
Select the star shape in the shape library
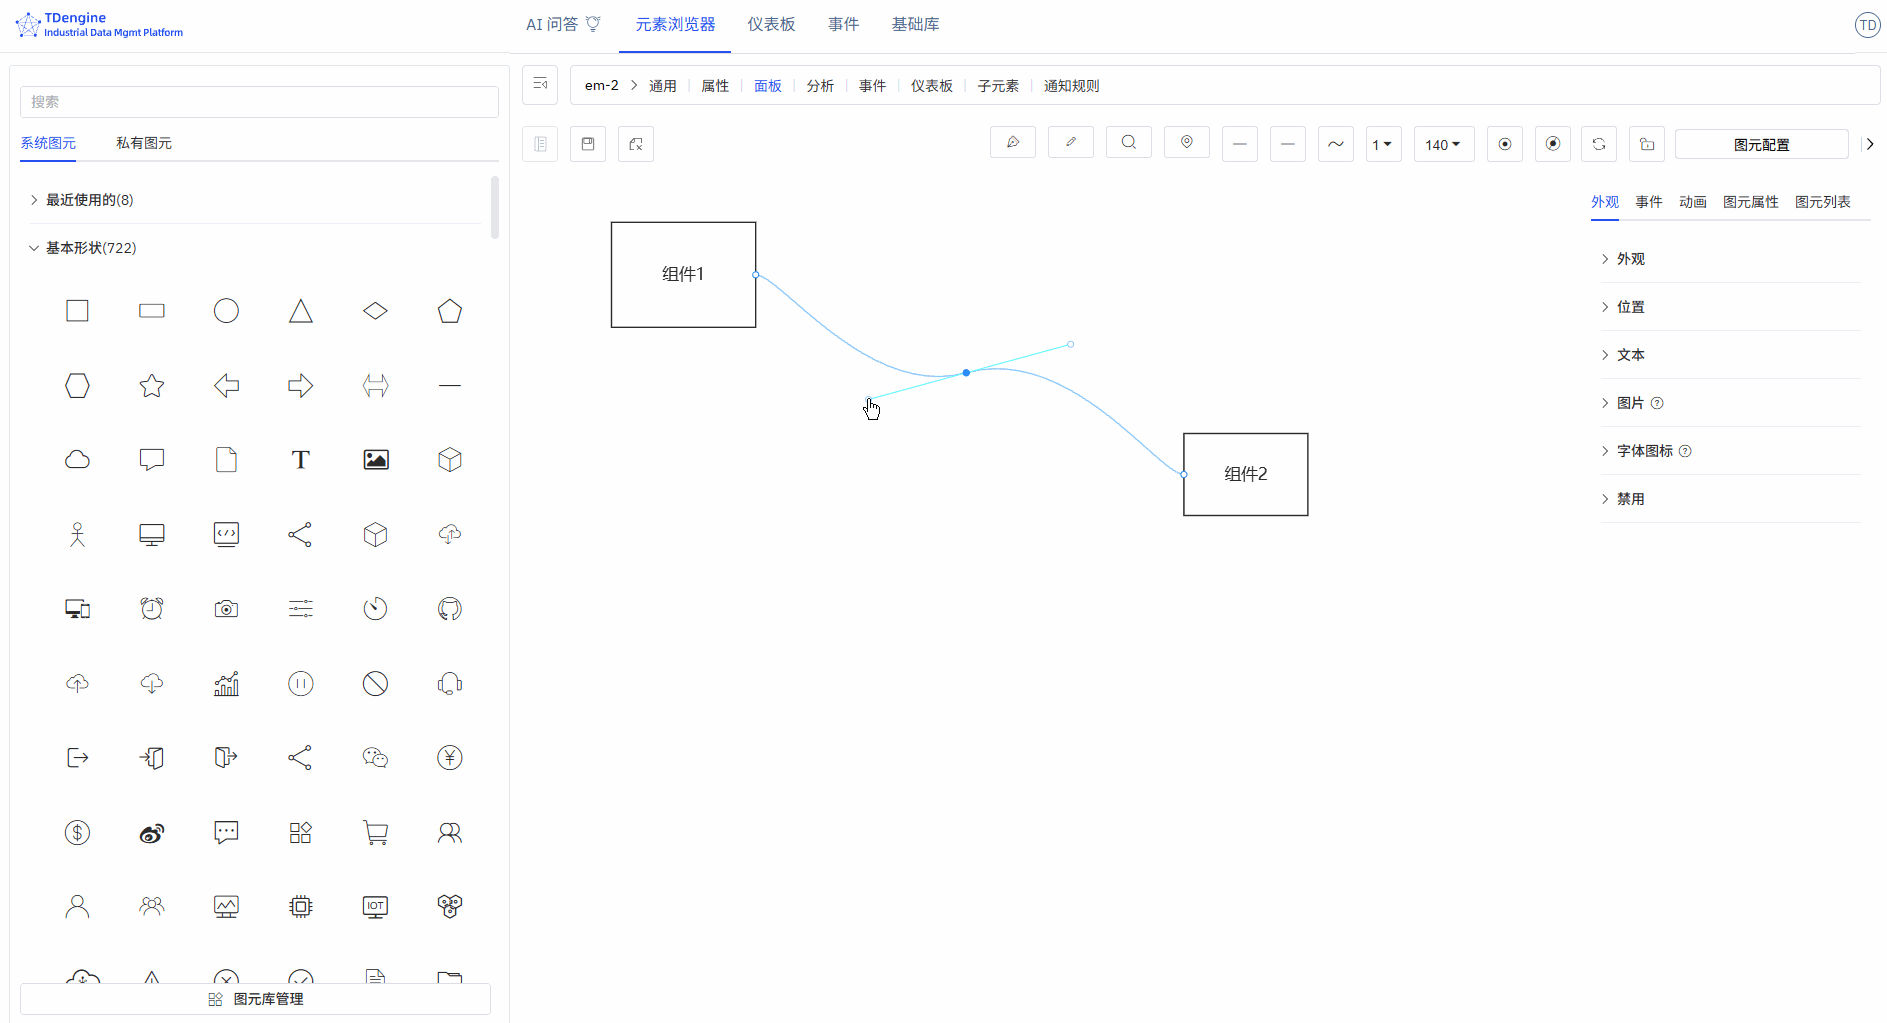(x=151, y=385)
